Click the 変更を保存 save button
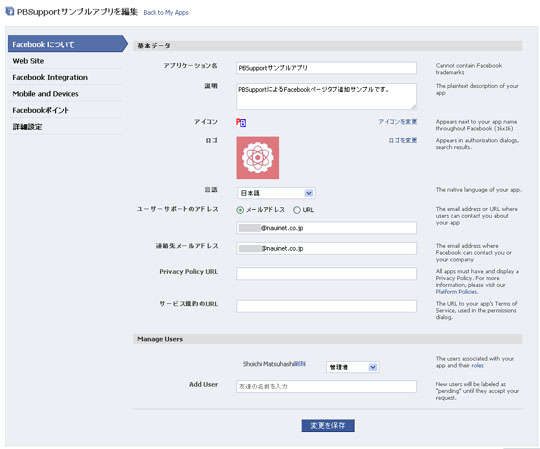Screen dimensions: 540x449 (328, 426)
